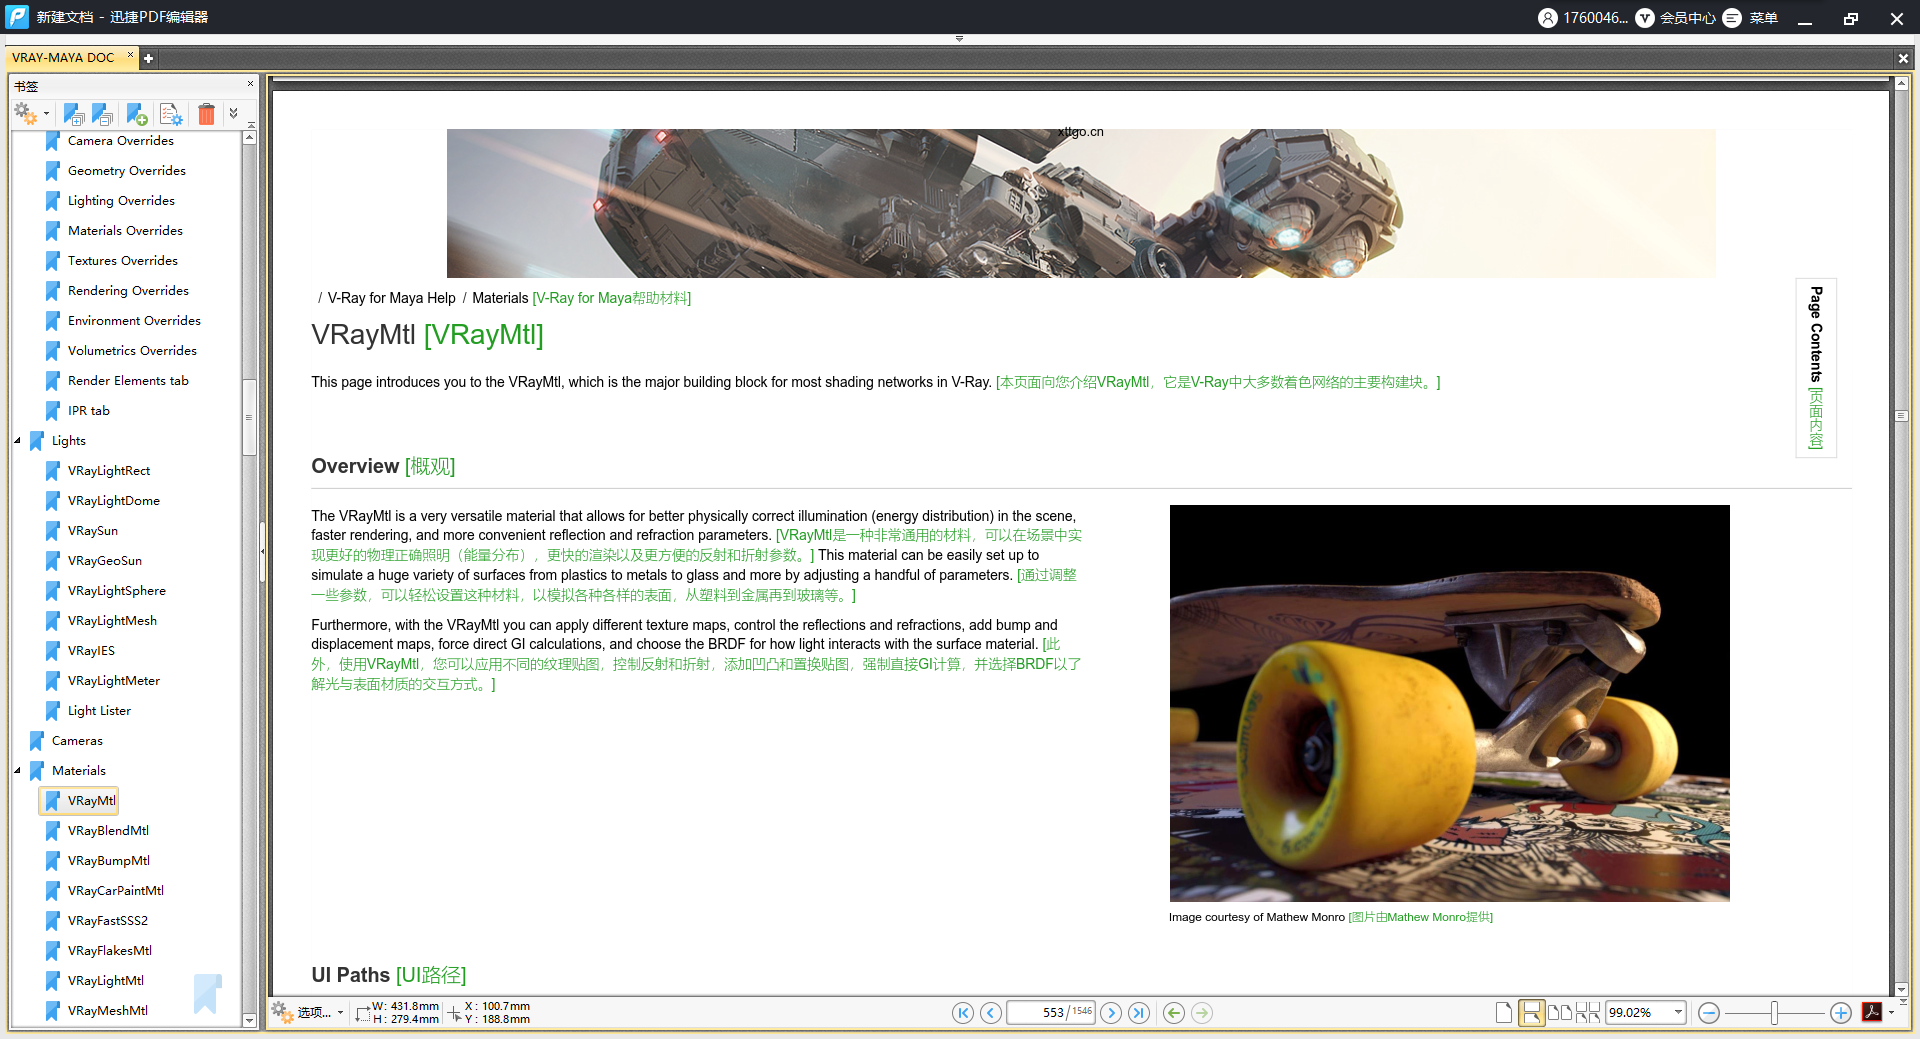Click the V-Ray for Maya Help breadcrumb link
This screenshot has width=1920, height=1039.
coord(391,298)
